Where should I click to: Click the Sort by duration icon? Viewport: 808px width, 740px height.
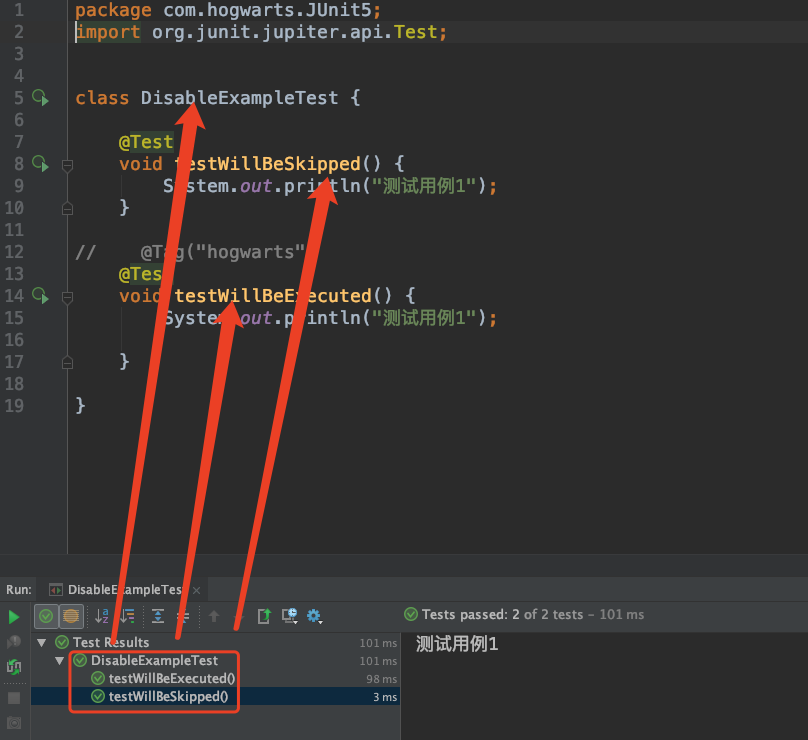[127, 617]
